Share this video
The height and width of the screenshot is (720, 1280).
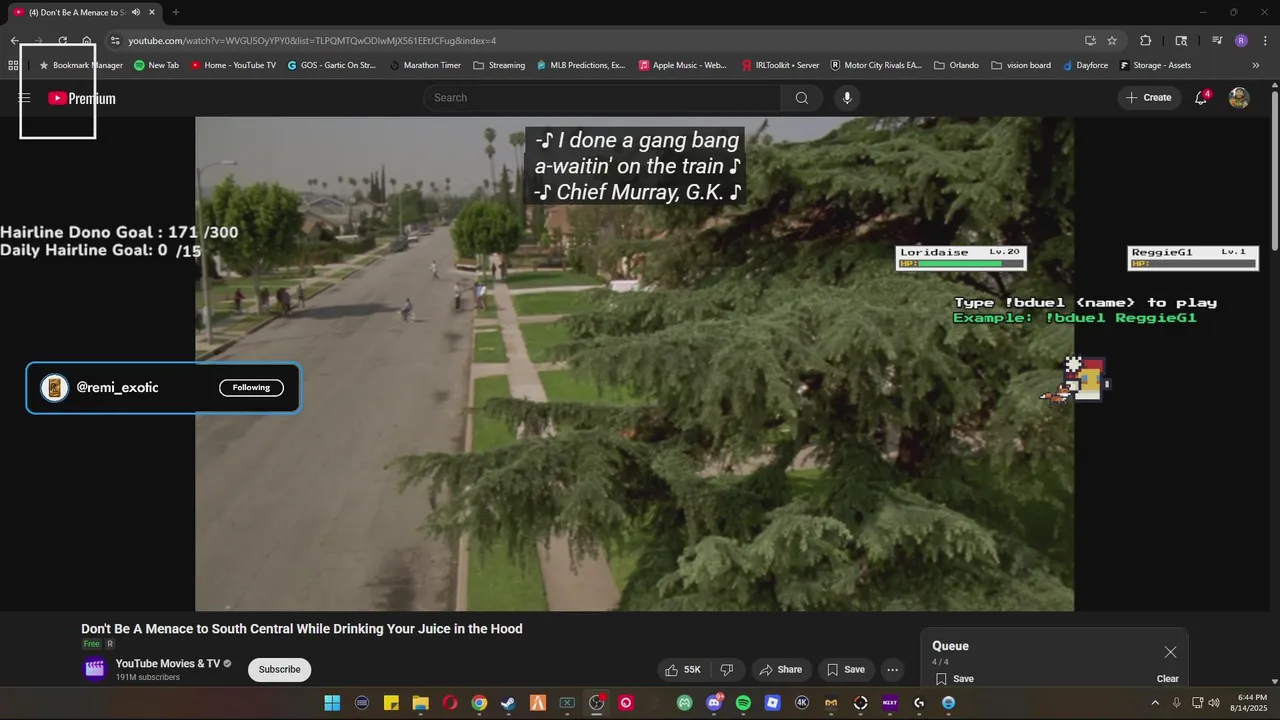click(780, 670)
